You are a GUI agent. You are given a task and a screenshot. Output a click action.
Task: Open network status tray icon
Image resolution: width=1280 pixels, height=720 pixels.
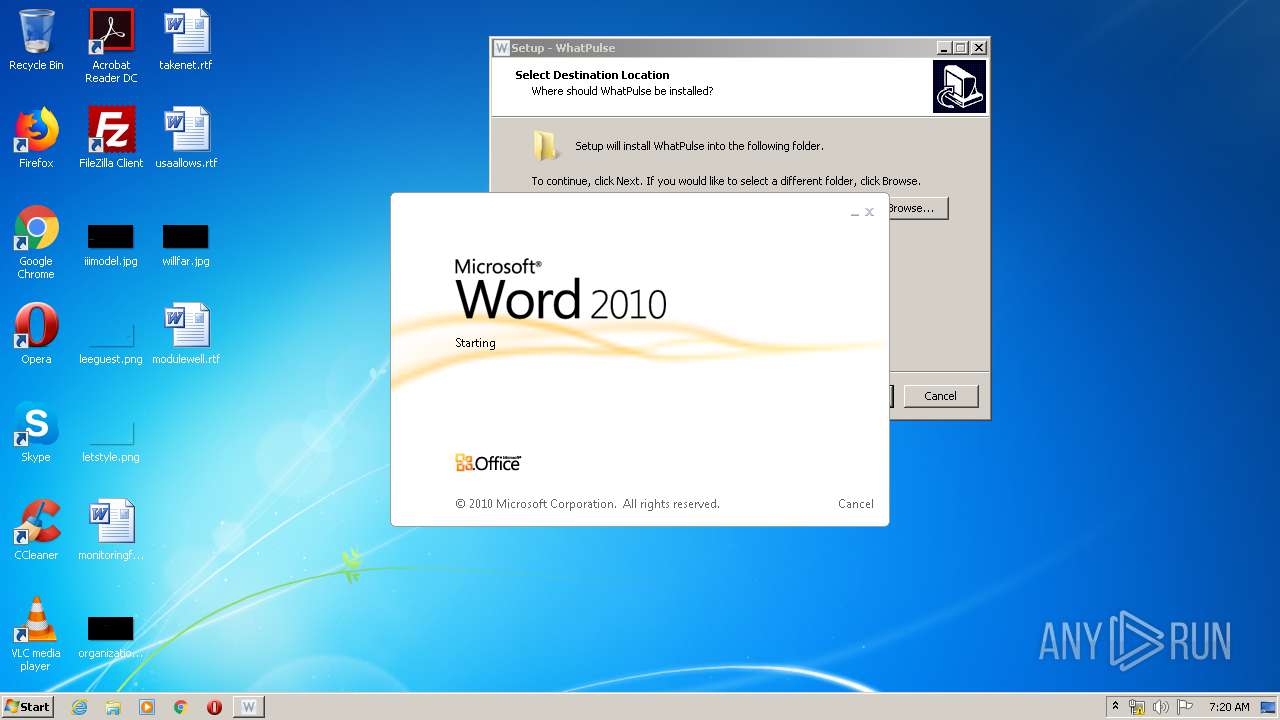click(1137, 707)
